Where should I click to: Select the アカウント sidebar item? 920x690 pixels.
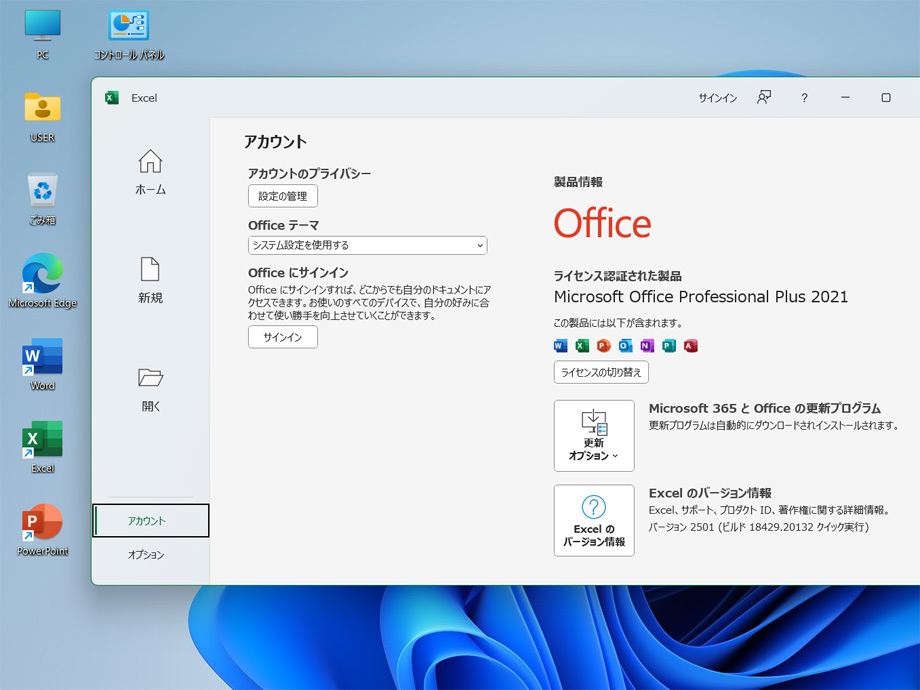(151, 520)
